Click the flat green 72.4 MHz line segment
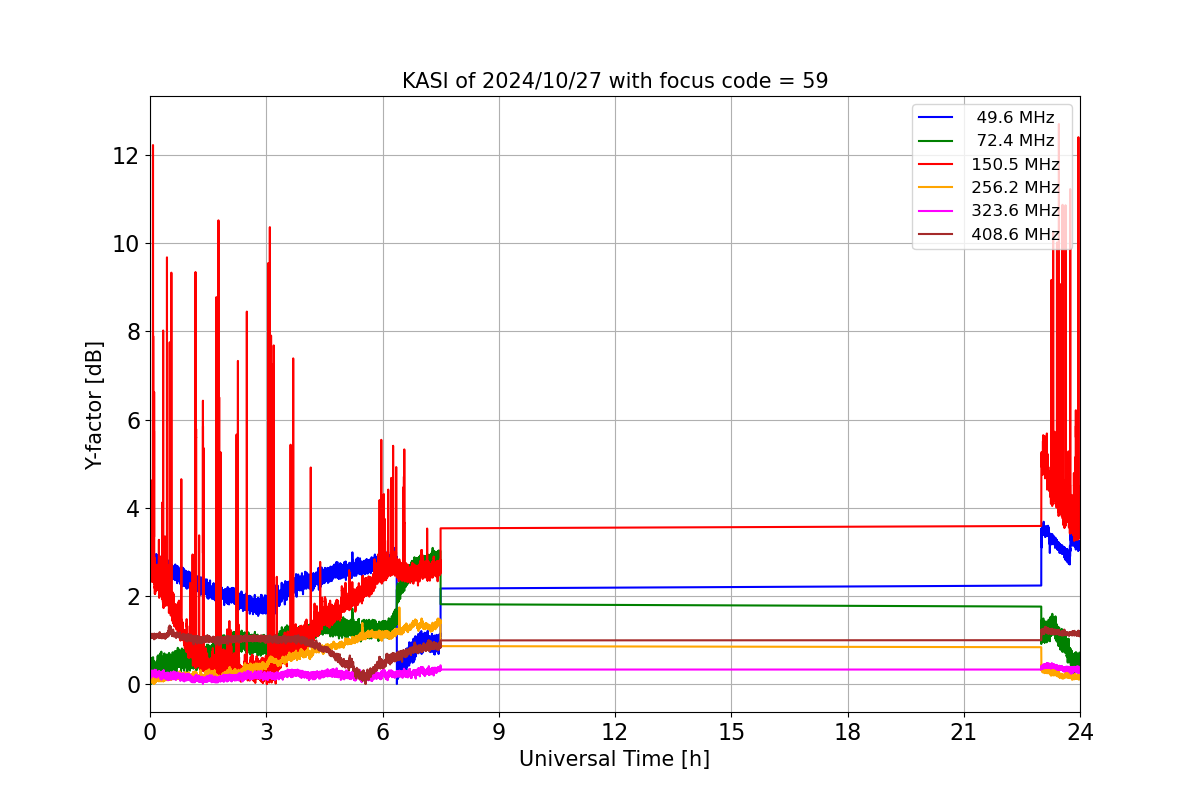Image resolution: width=1200 pixels, height=800 pixels. (740, 605)
